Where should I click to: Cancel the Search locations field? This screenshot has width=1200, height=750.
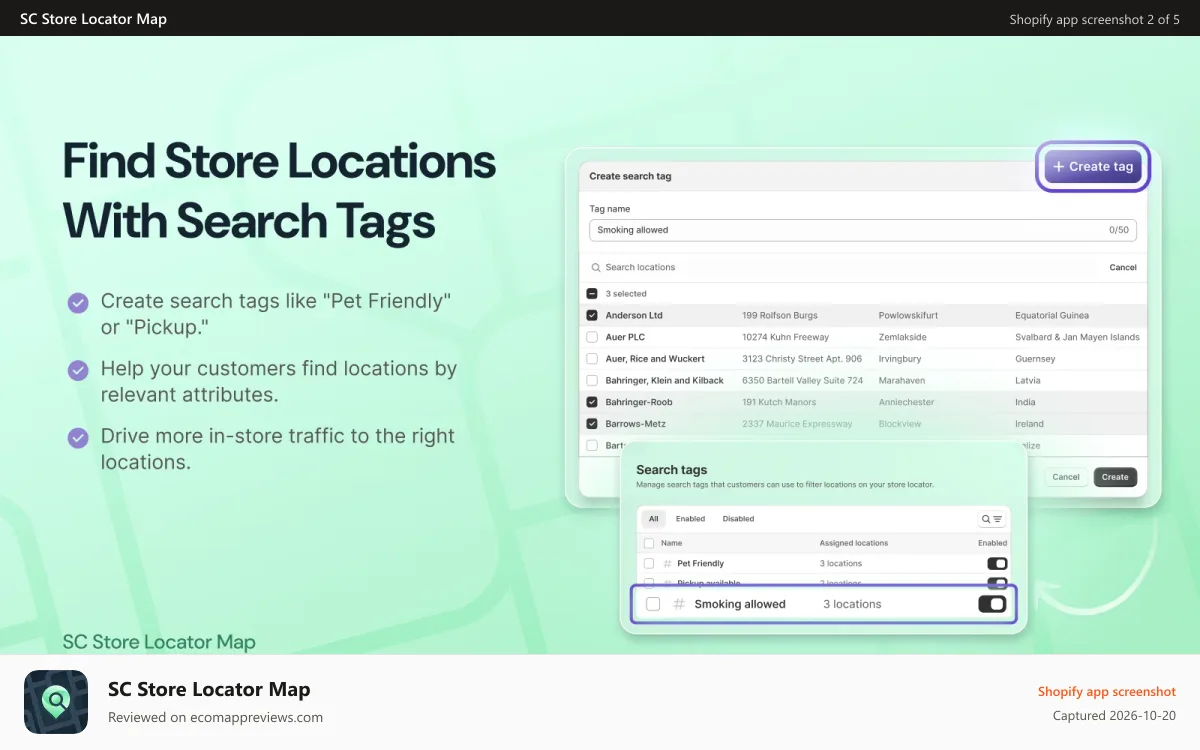(x=1123, y=268)
